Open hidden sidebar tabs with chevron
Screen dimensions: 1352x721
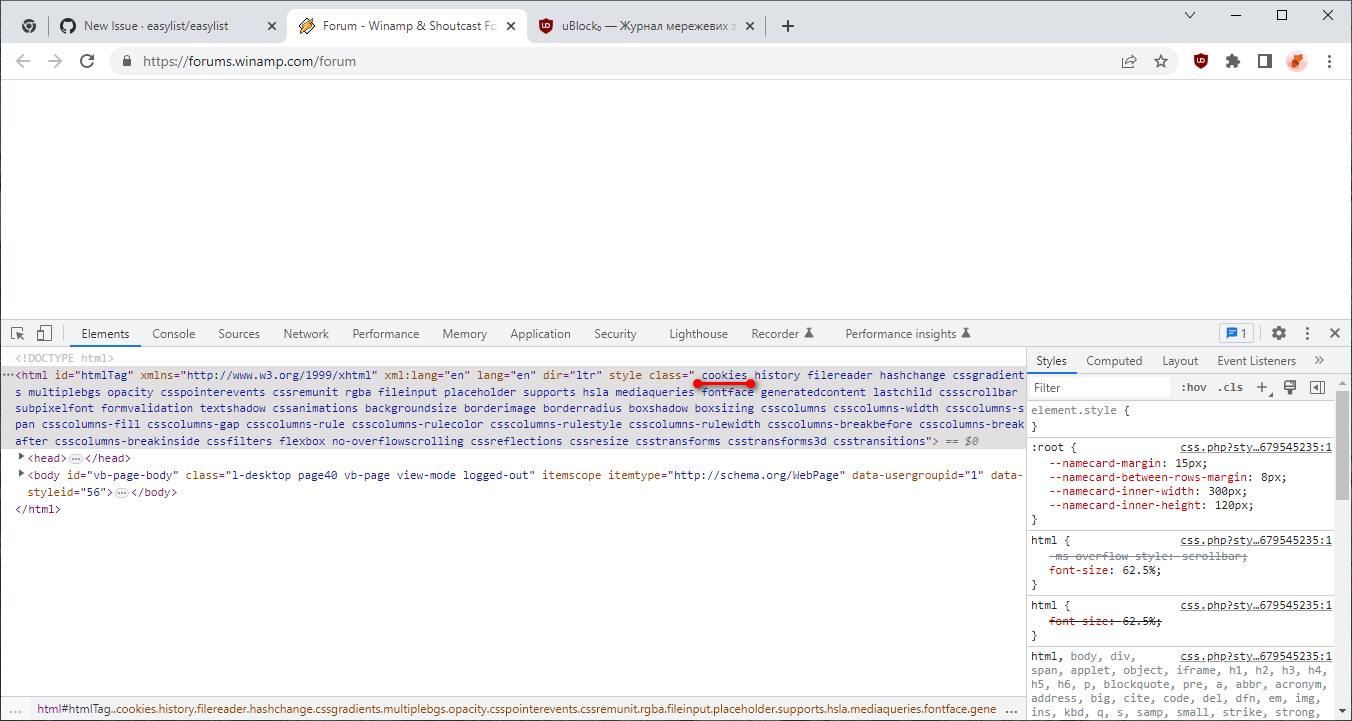point(1318,360)
